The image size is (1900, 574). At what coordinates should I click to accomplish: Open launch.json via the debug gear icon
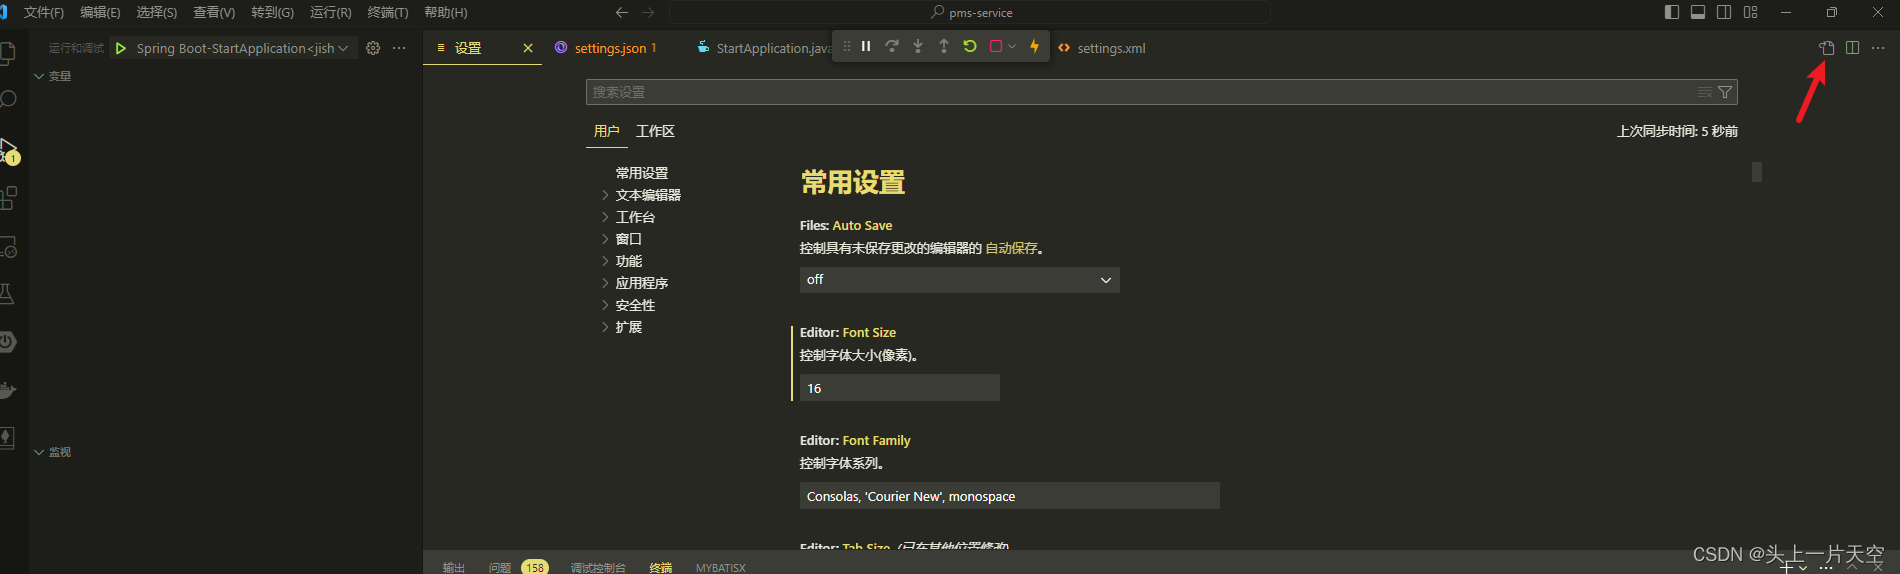point(373,48)
